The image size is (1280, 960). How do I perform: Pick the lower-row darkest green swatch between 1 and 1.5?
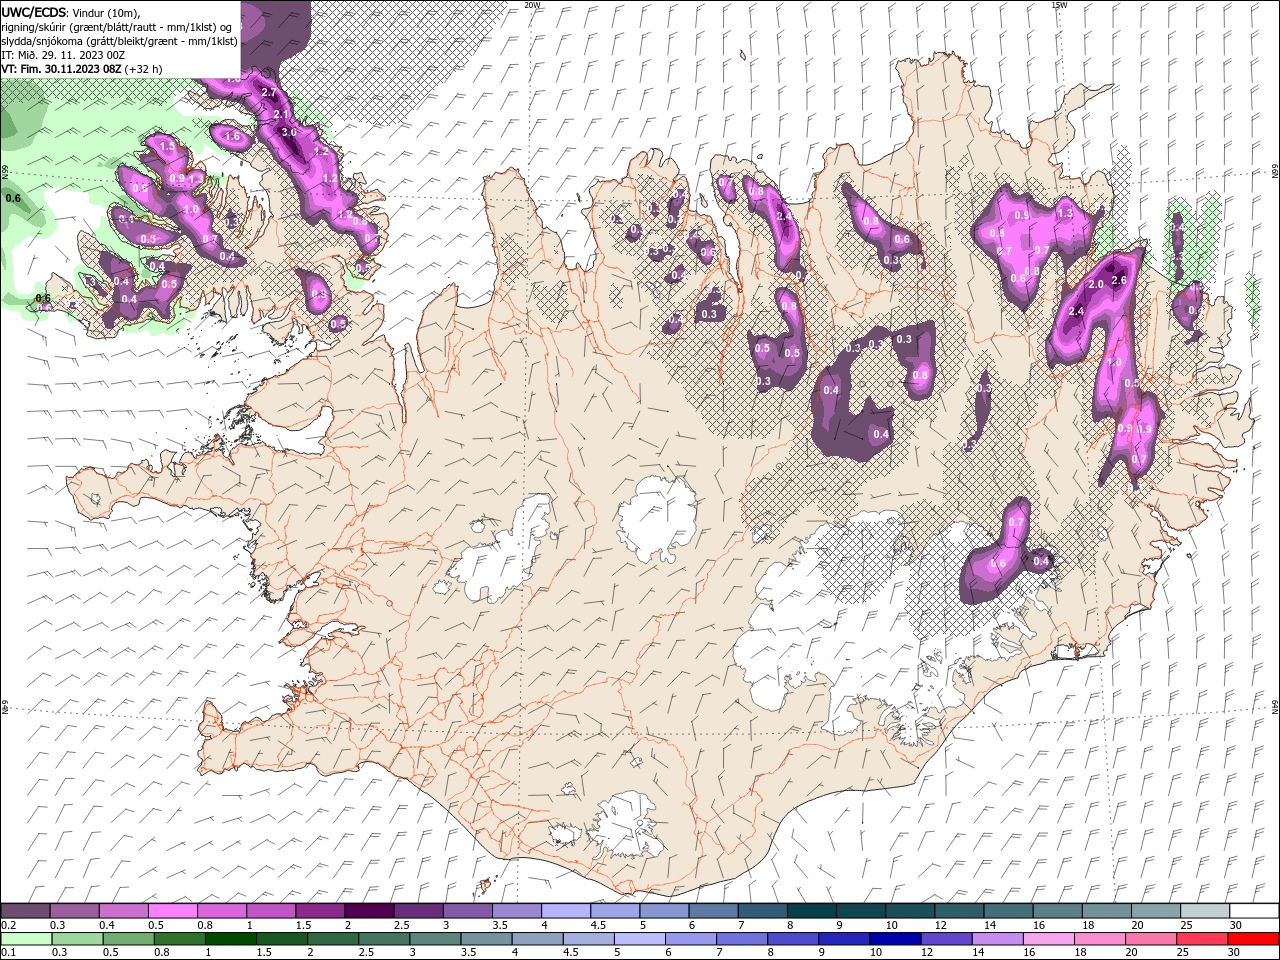pyautogui.click(x=230, y=939)
